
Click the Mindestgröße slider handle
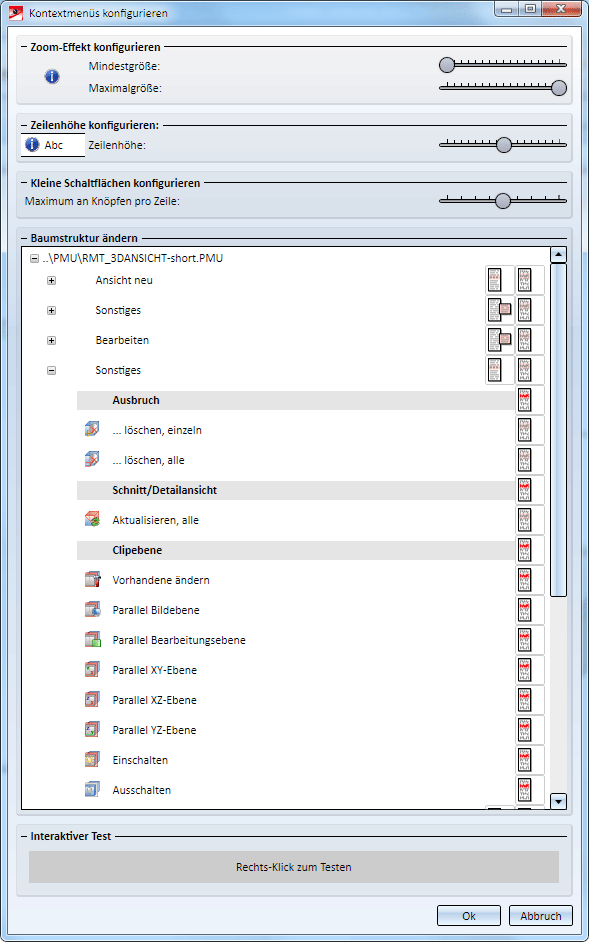click(447, 64)
